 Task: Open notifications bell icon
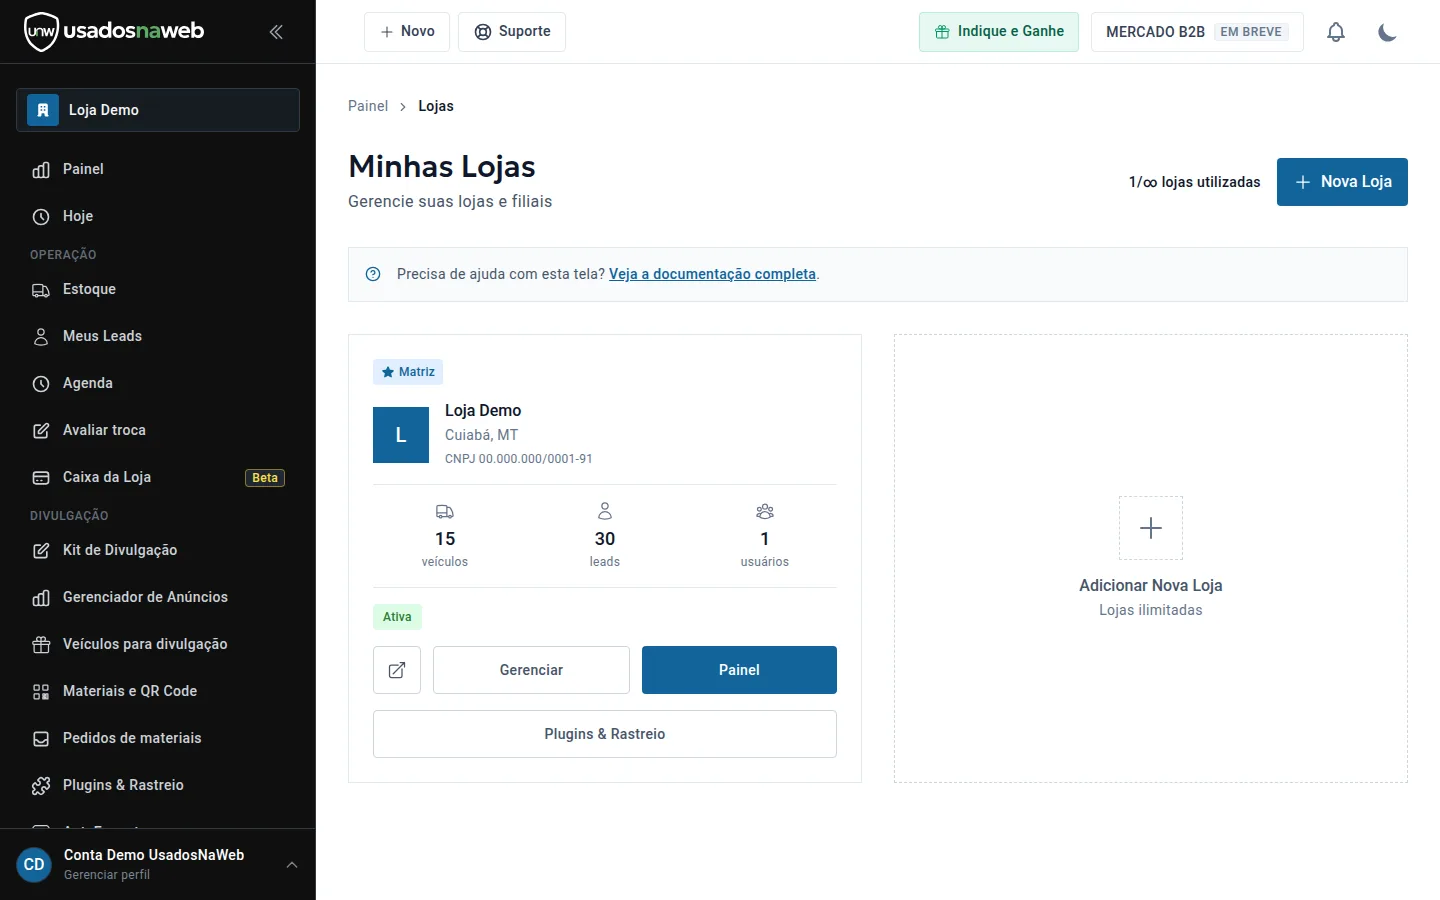1336,32
